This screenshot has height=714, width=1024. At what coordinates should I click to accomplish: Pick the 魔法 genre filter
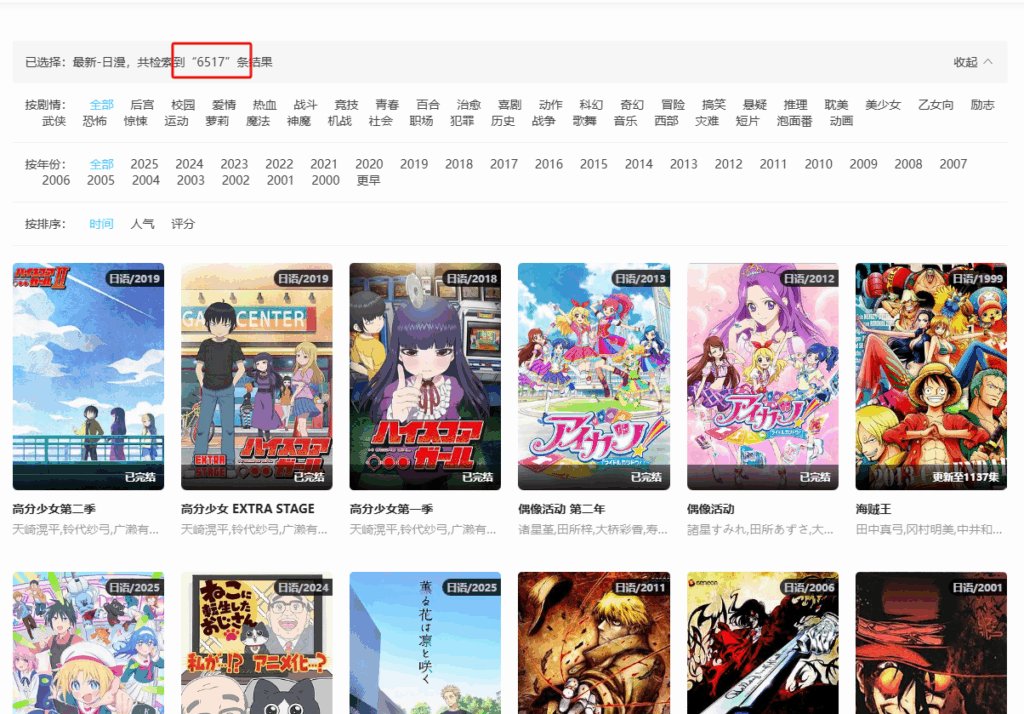coord(258,121)
